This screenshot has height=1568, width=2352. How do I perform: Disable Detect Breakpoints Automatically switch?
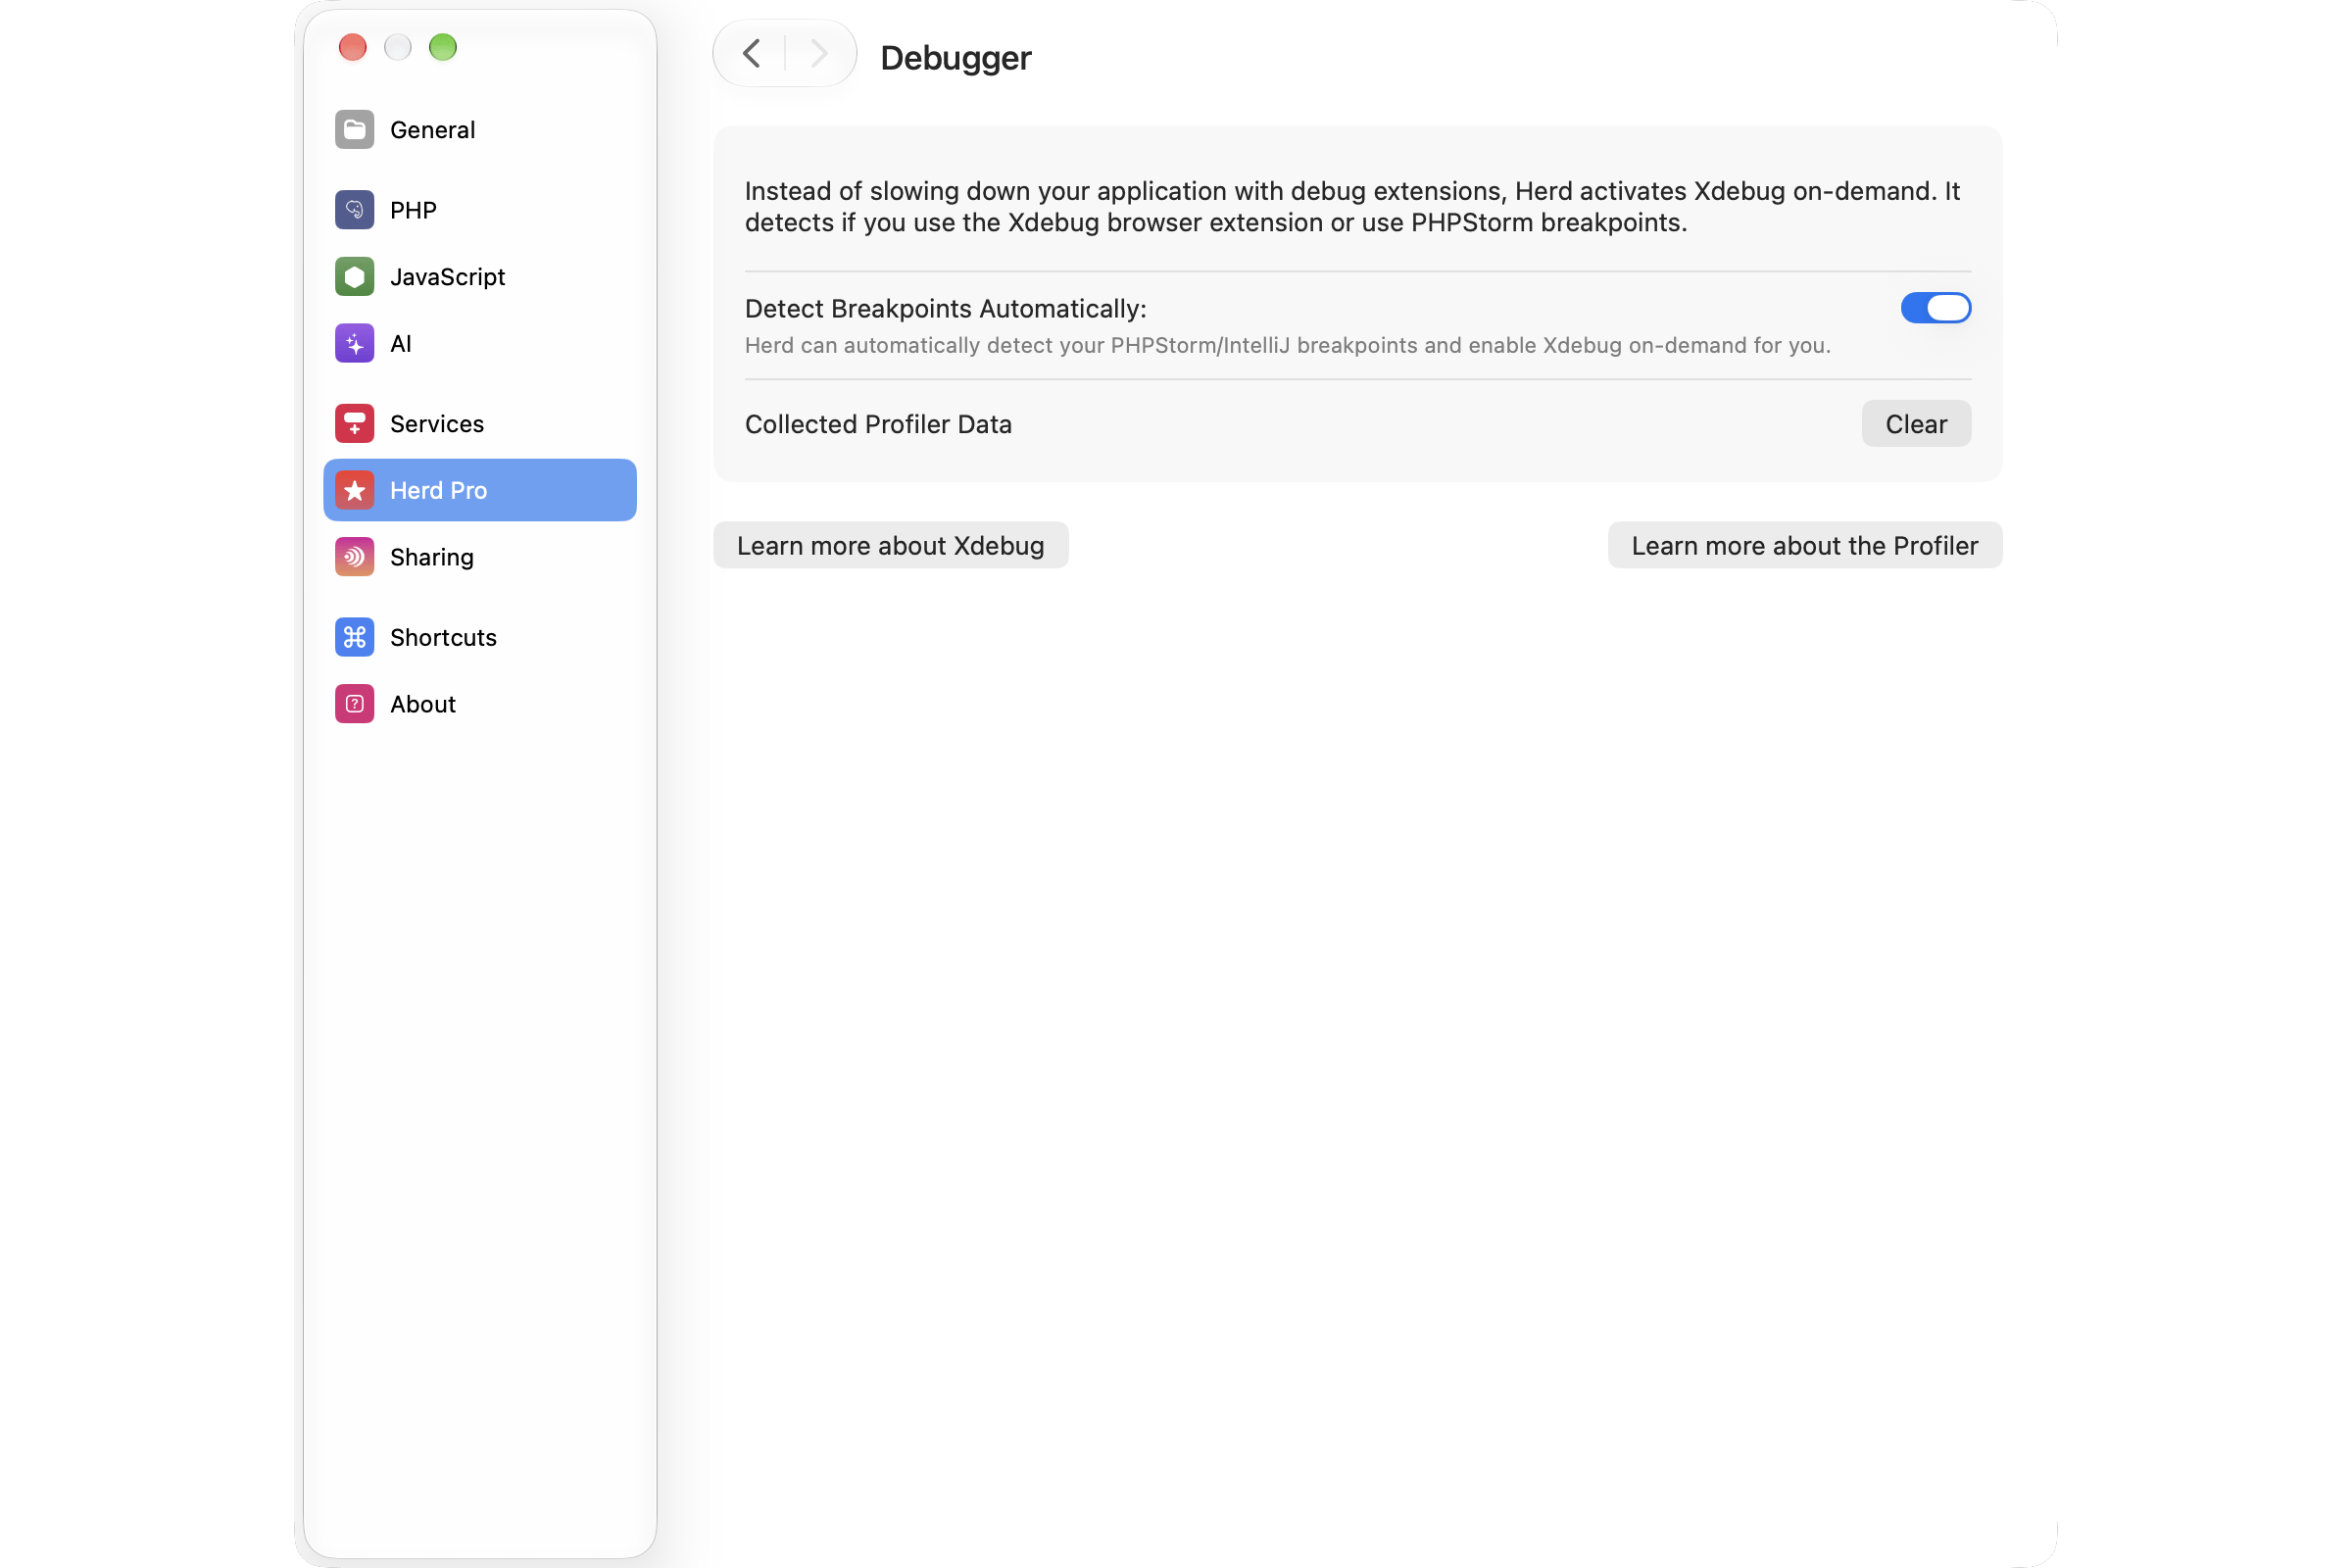[1935, 308]
